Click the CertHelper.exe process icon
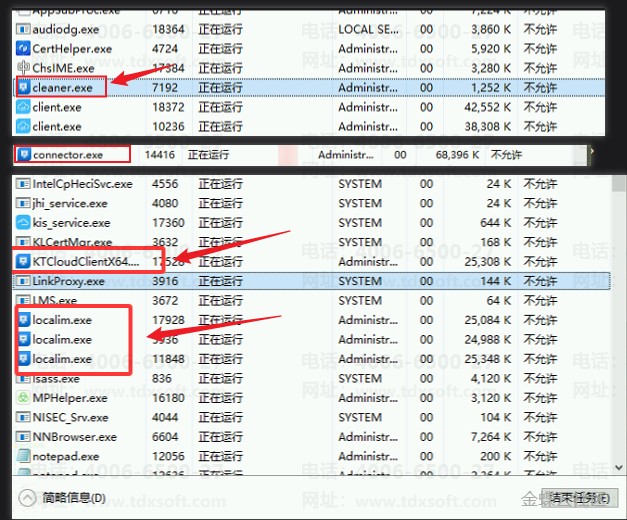Image resolution: width=627 pixels, height=520 pixels. 23,48
